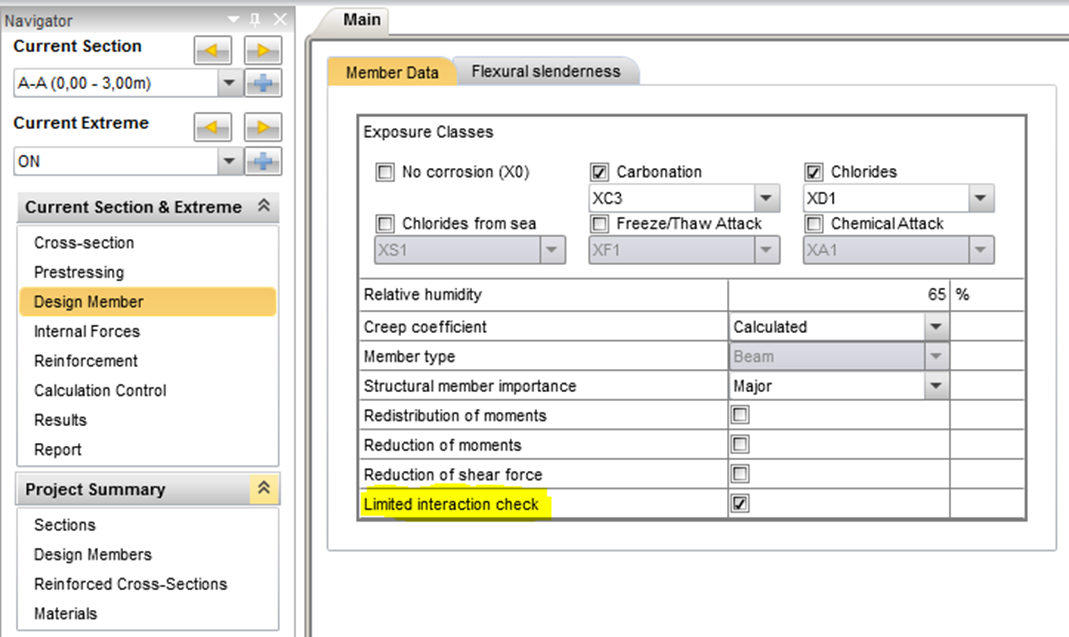Go to Internal Forces in navigator
The height and width of the screenshot is (637, 1069).
[x=87, y=331]
